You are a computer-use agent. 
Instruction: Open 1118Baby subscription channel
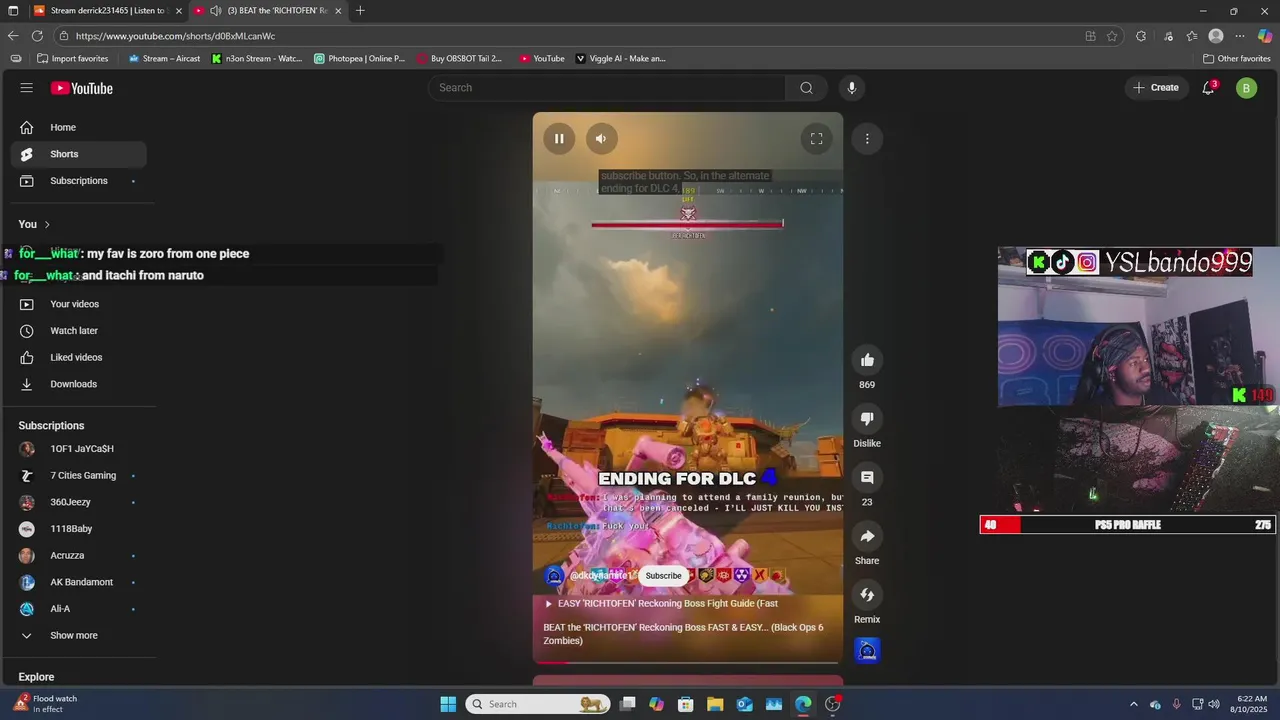[78, 529]
